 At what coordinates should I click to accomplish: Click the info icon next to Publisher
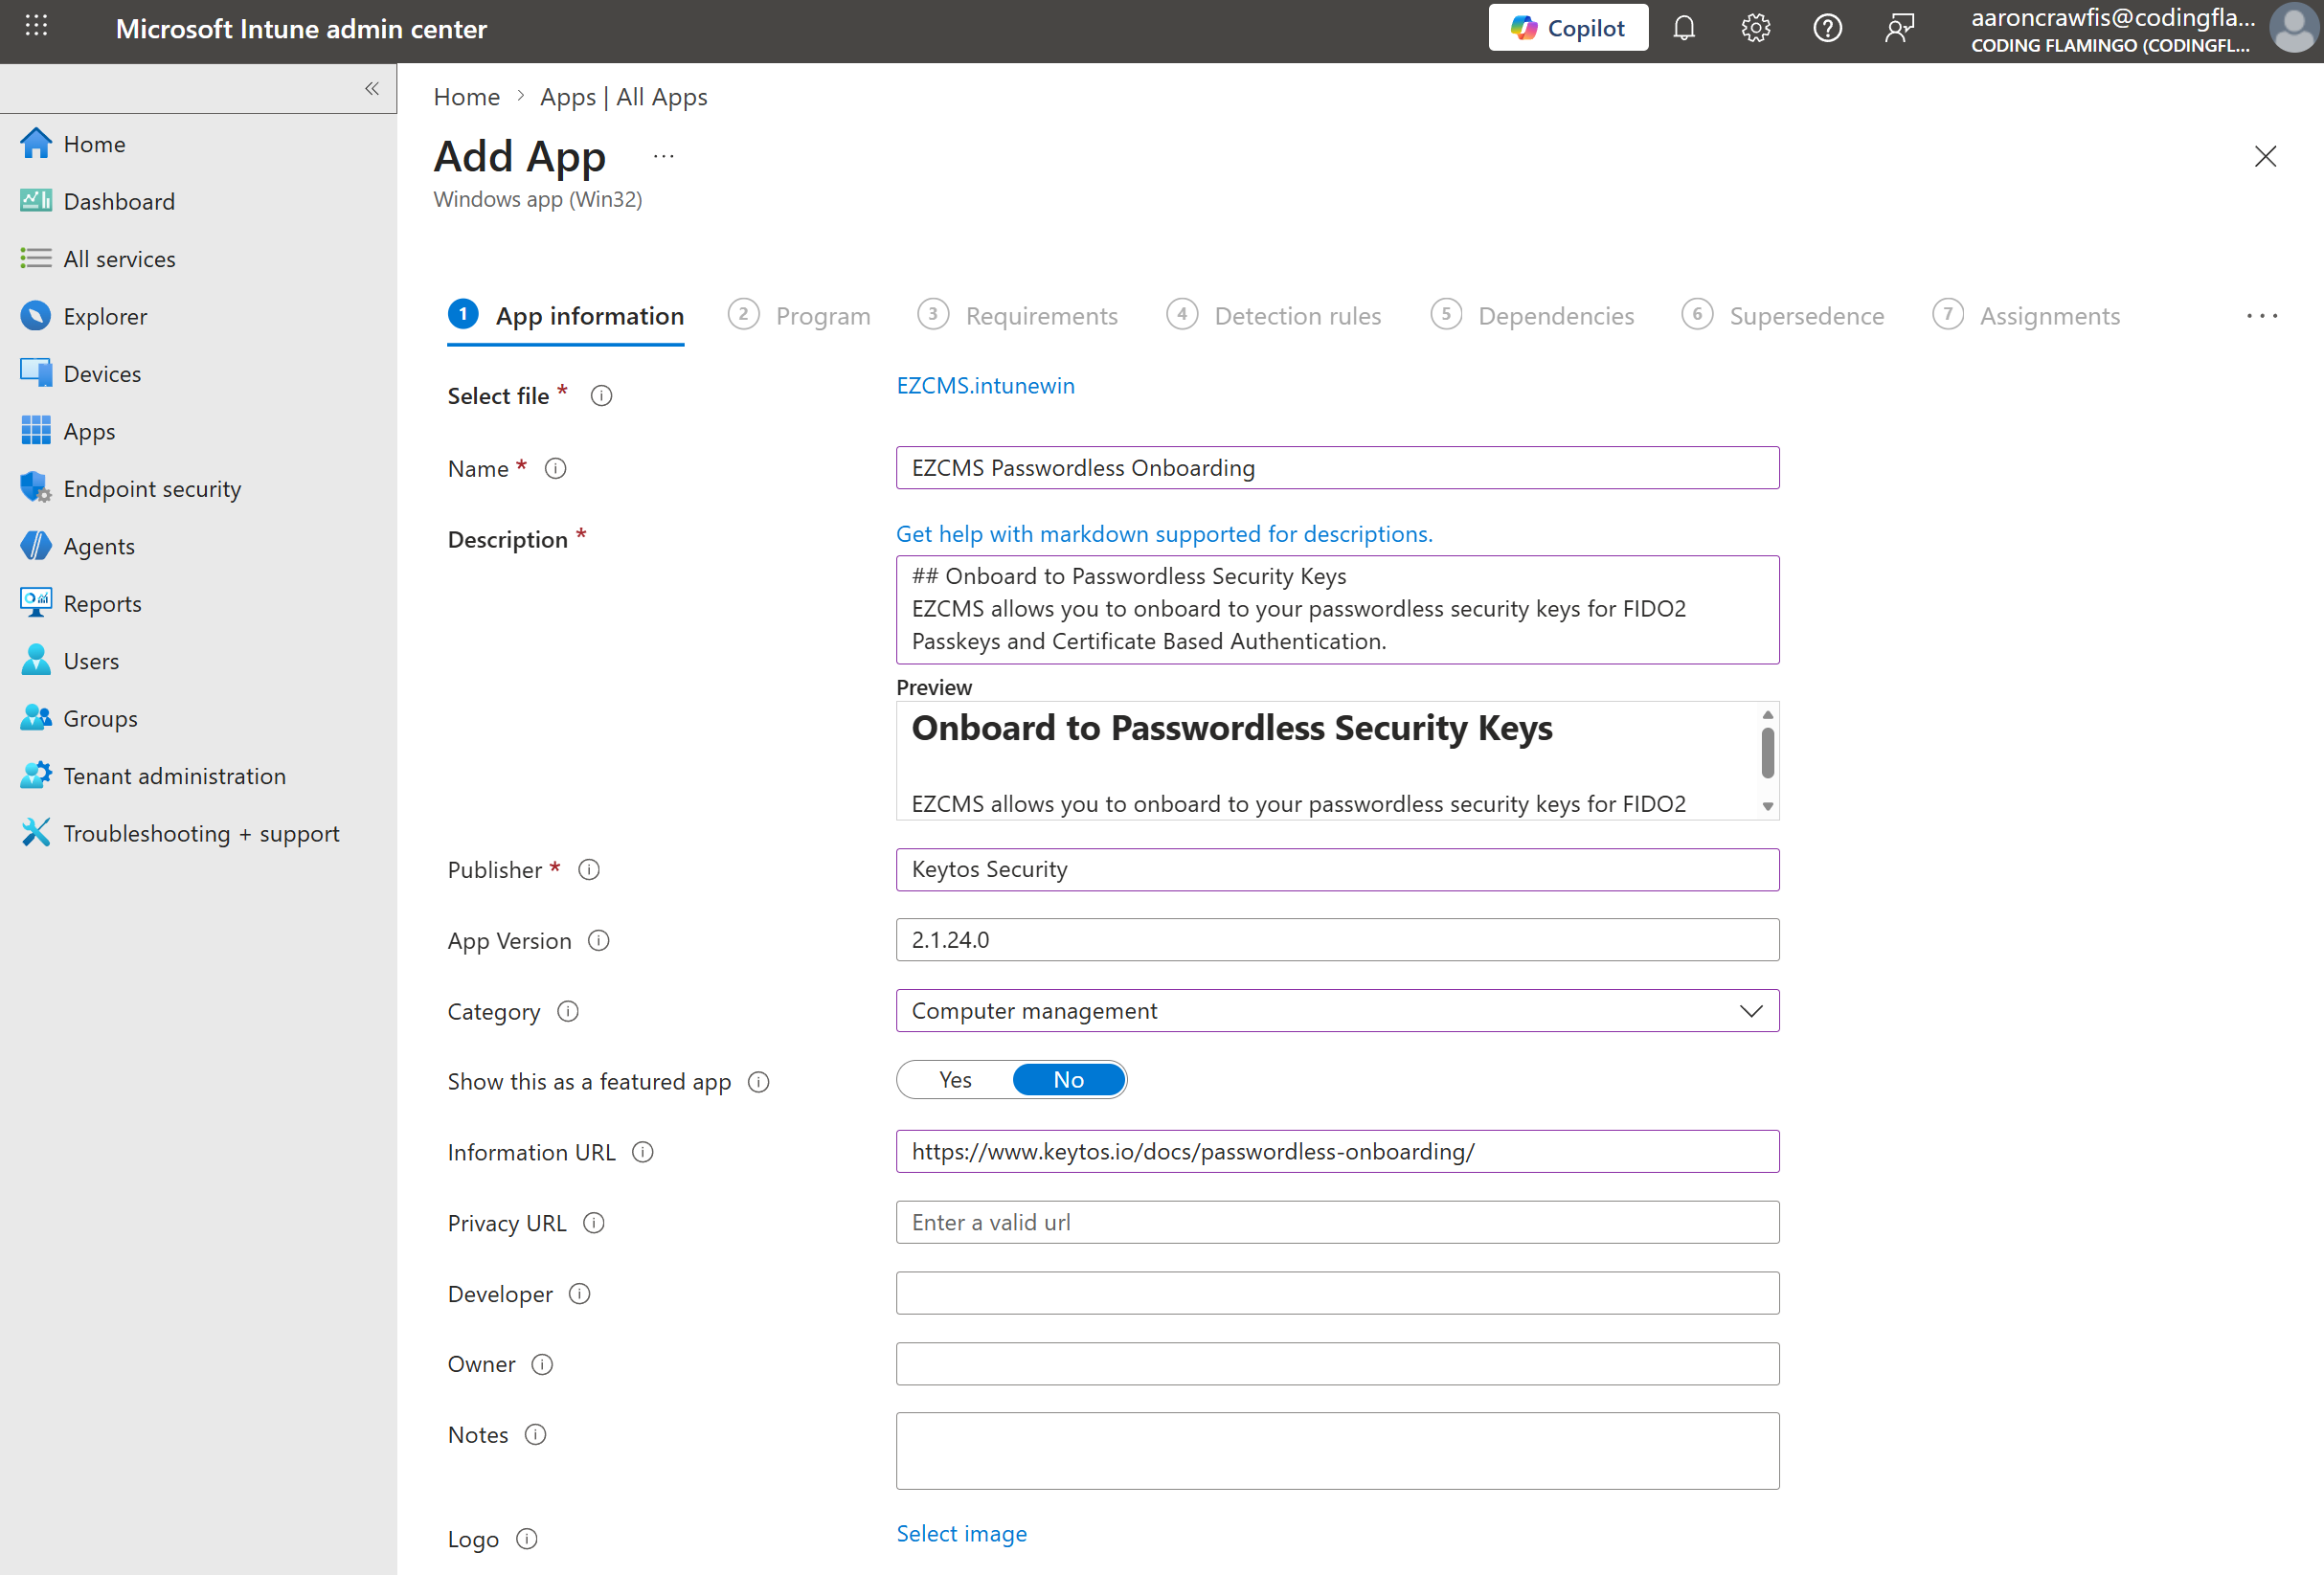[588, 870]
